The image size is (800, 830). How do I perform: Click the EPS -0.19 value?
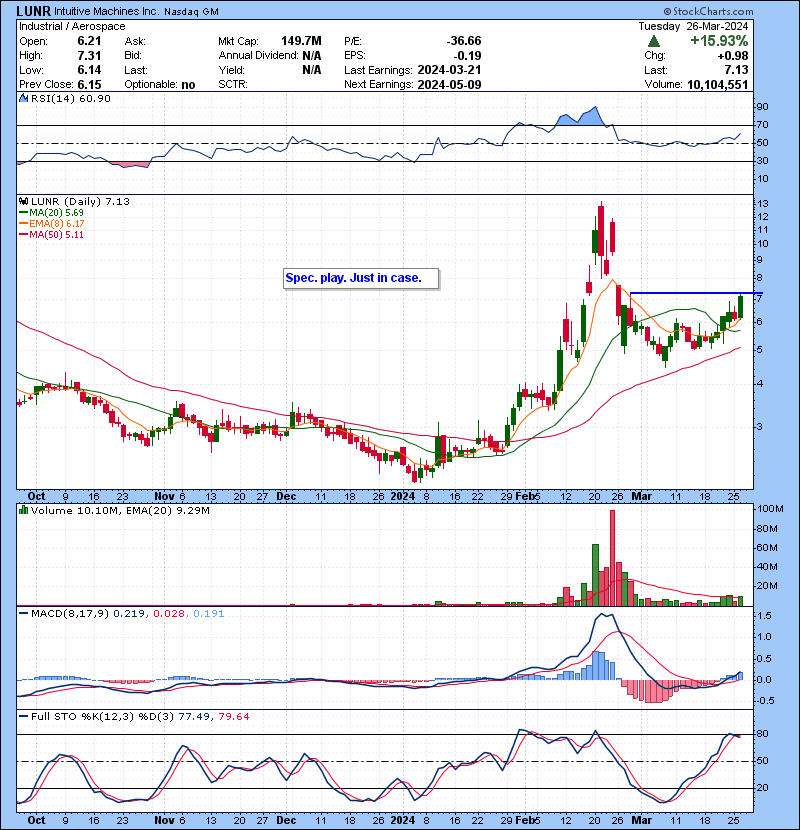pyautogui.click(x=468, y=55)
